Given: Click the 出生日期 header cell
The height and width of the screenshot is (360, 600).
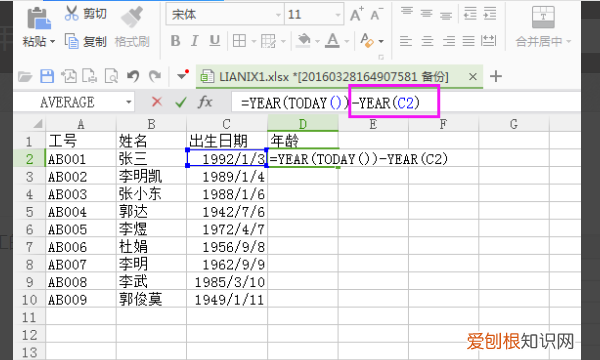Looking at the screenshot, I should (x=227, y=141).
